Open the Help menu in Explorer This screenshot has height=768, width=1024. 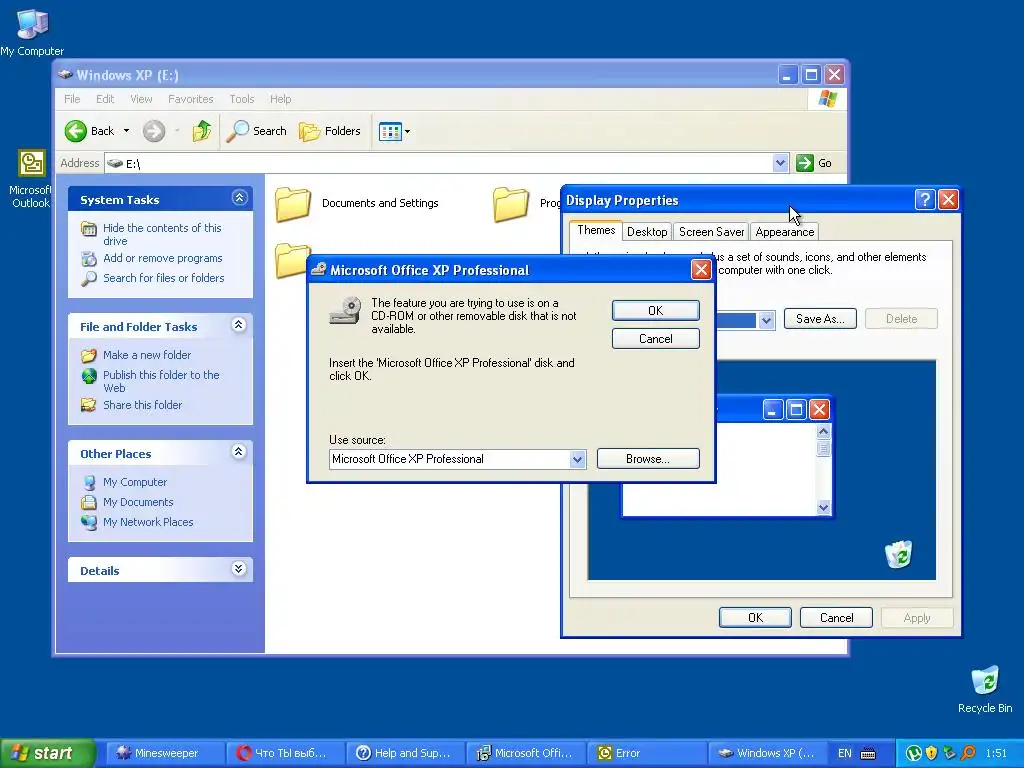[x=281, y=99]
